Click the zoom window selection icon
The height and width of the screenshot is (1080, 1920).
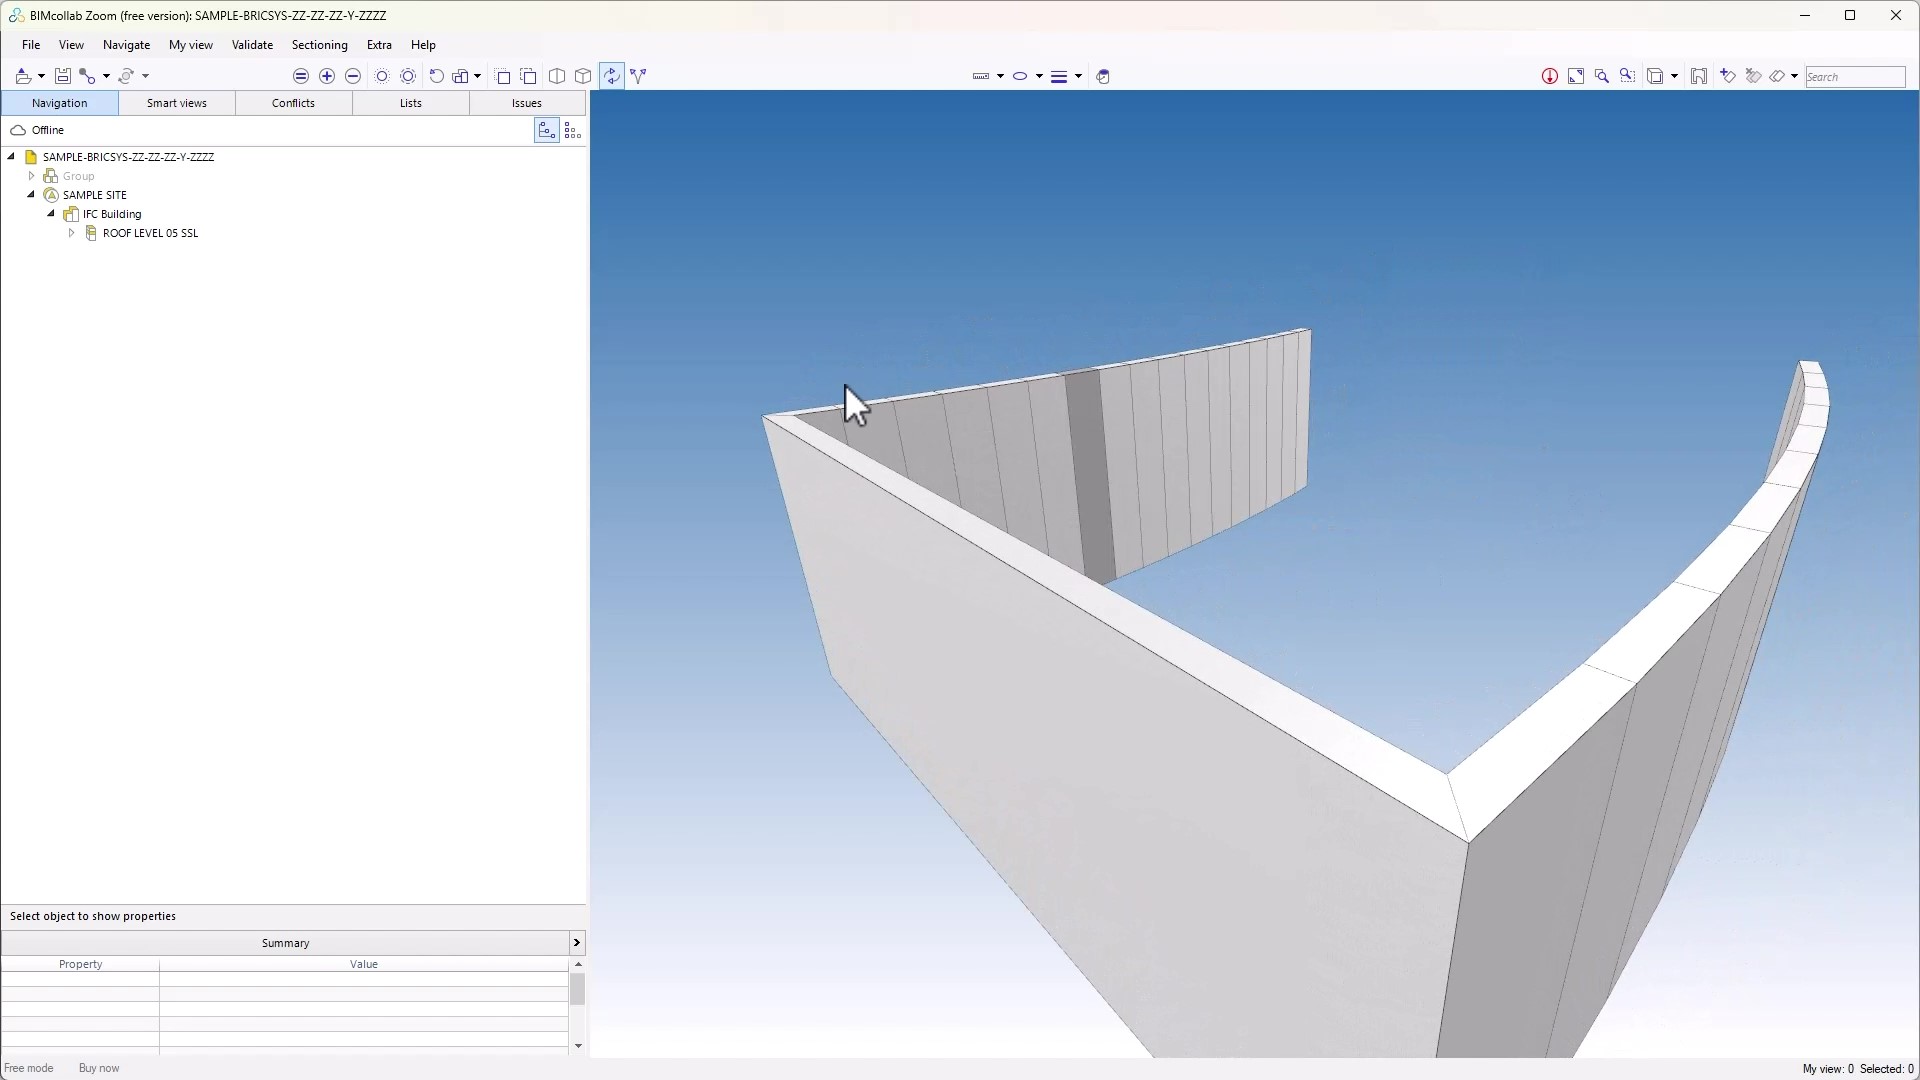[x=1628, y=76]
